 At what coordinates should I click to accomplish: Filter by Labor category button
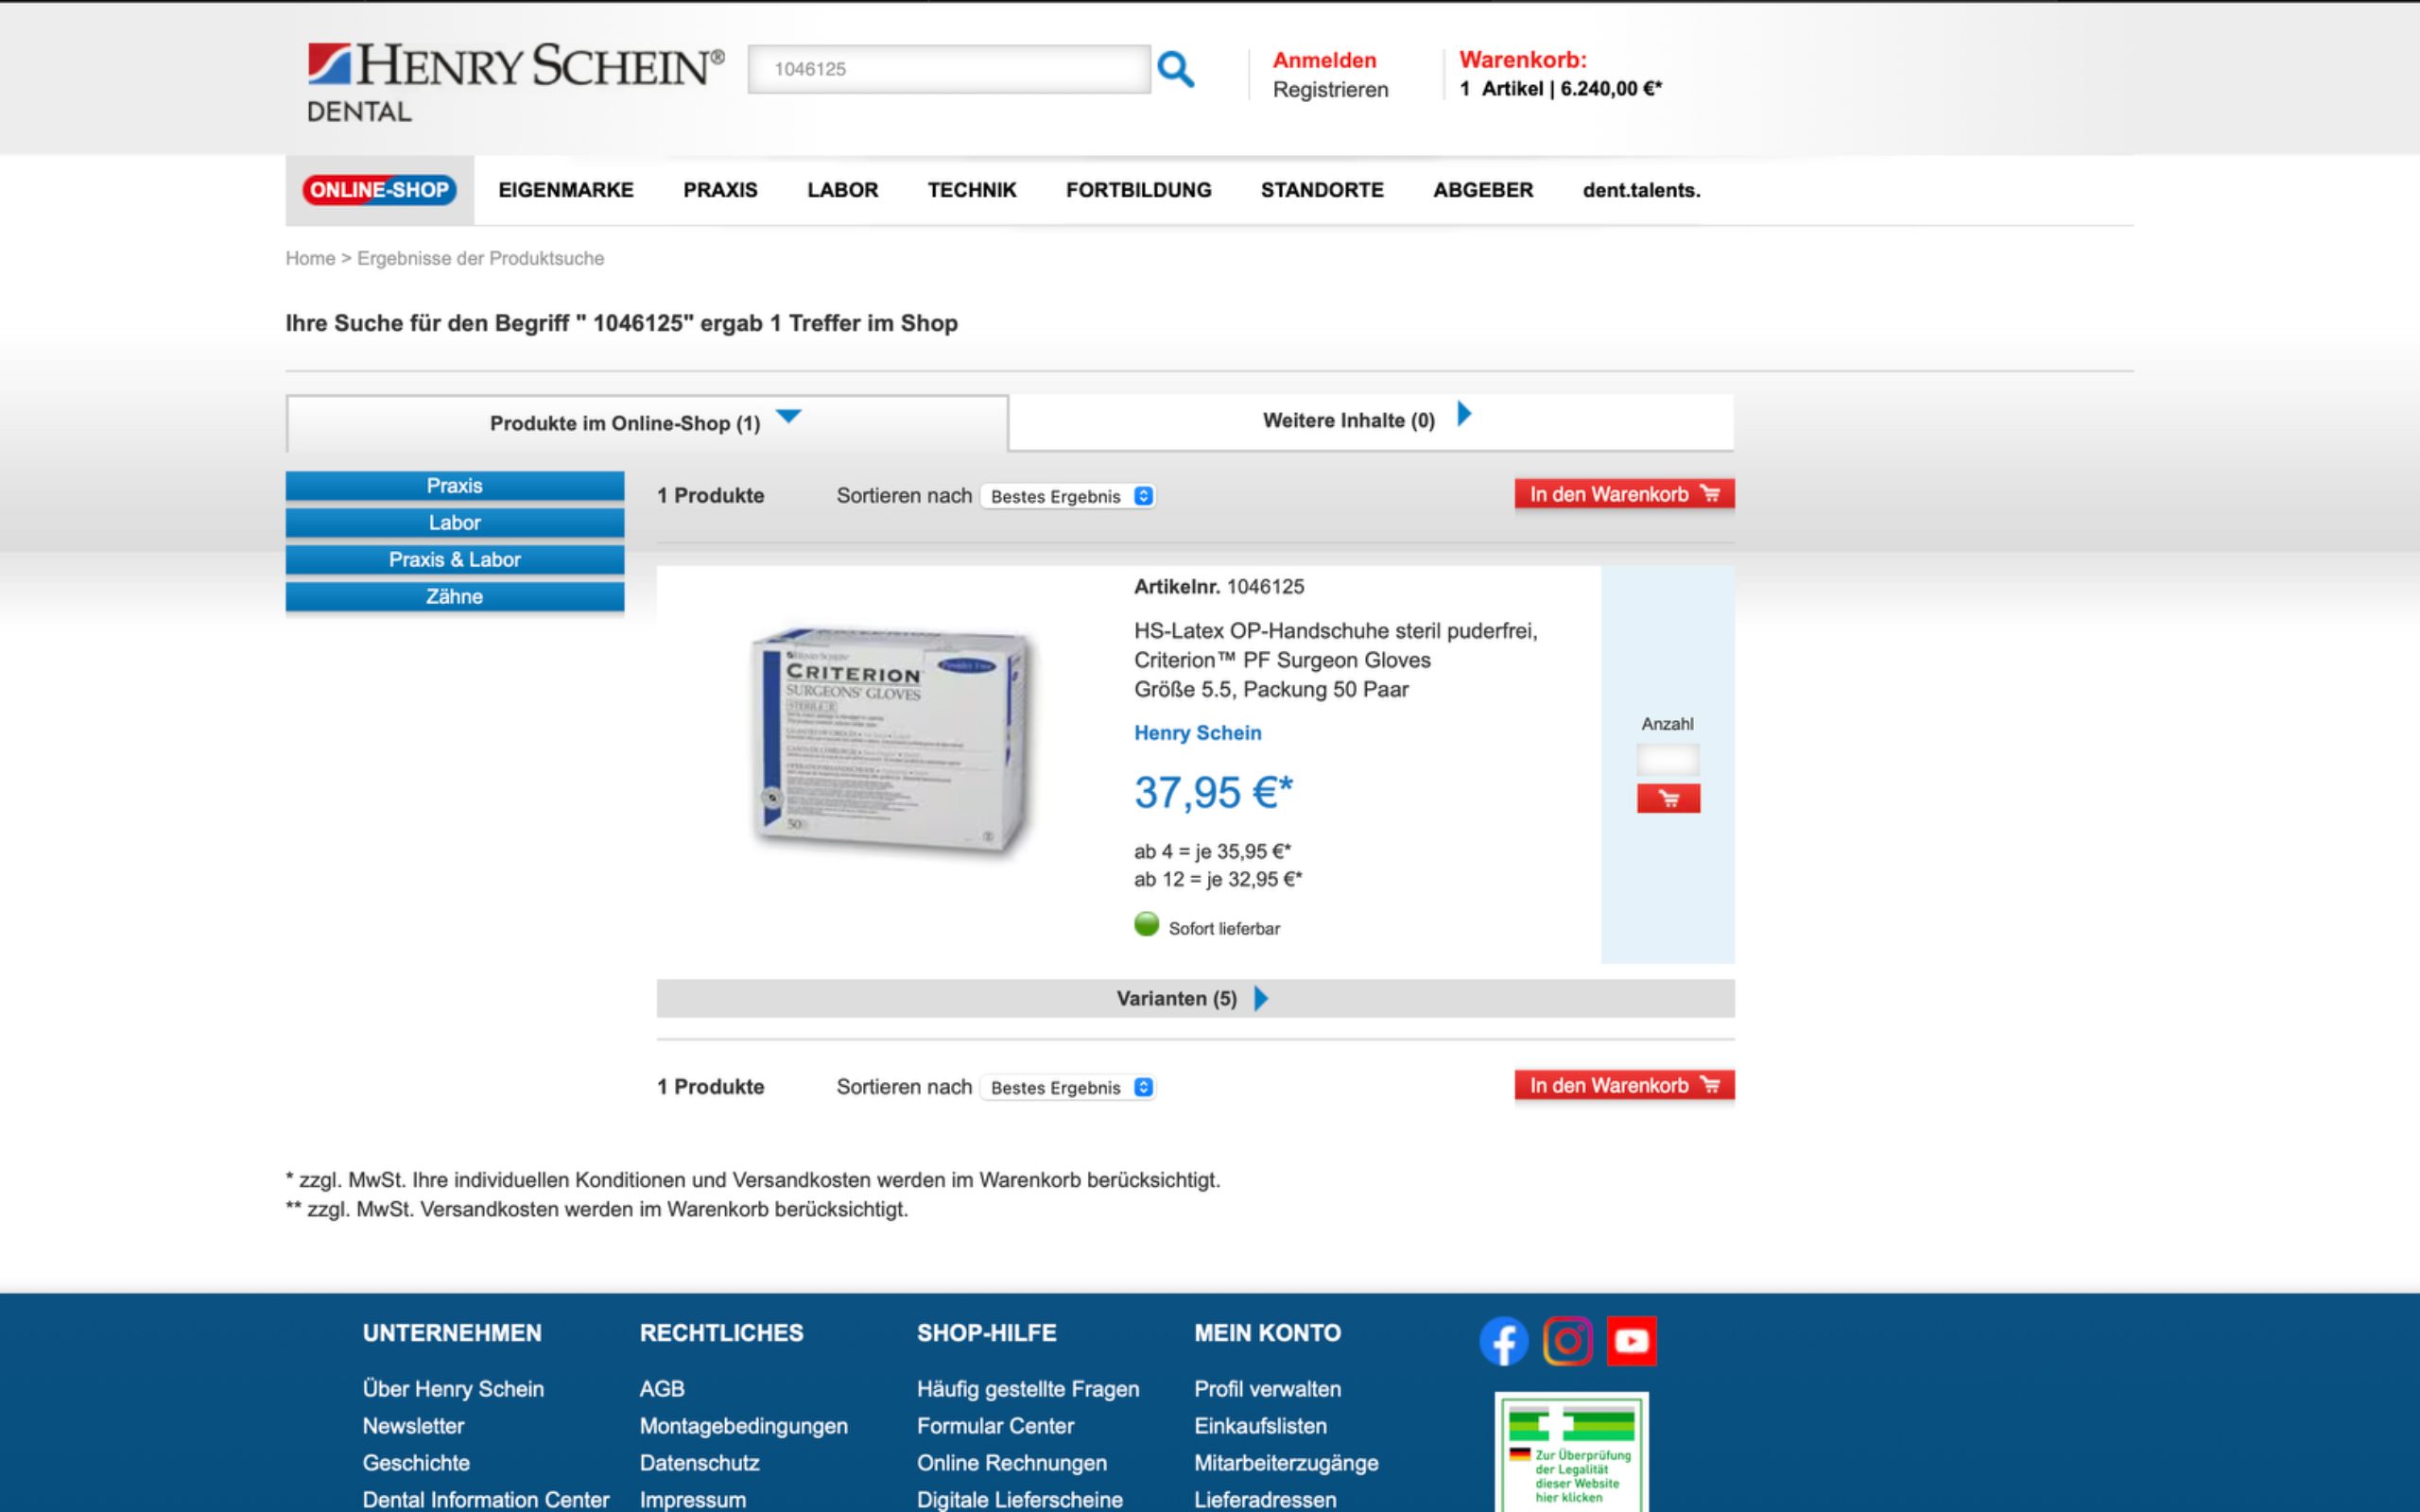(455, 523)
